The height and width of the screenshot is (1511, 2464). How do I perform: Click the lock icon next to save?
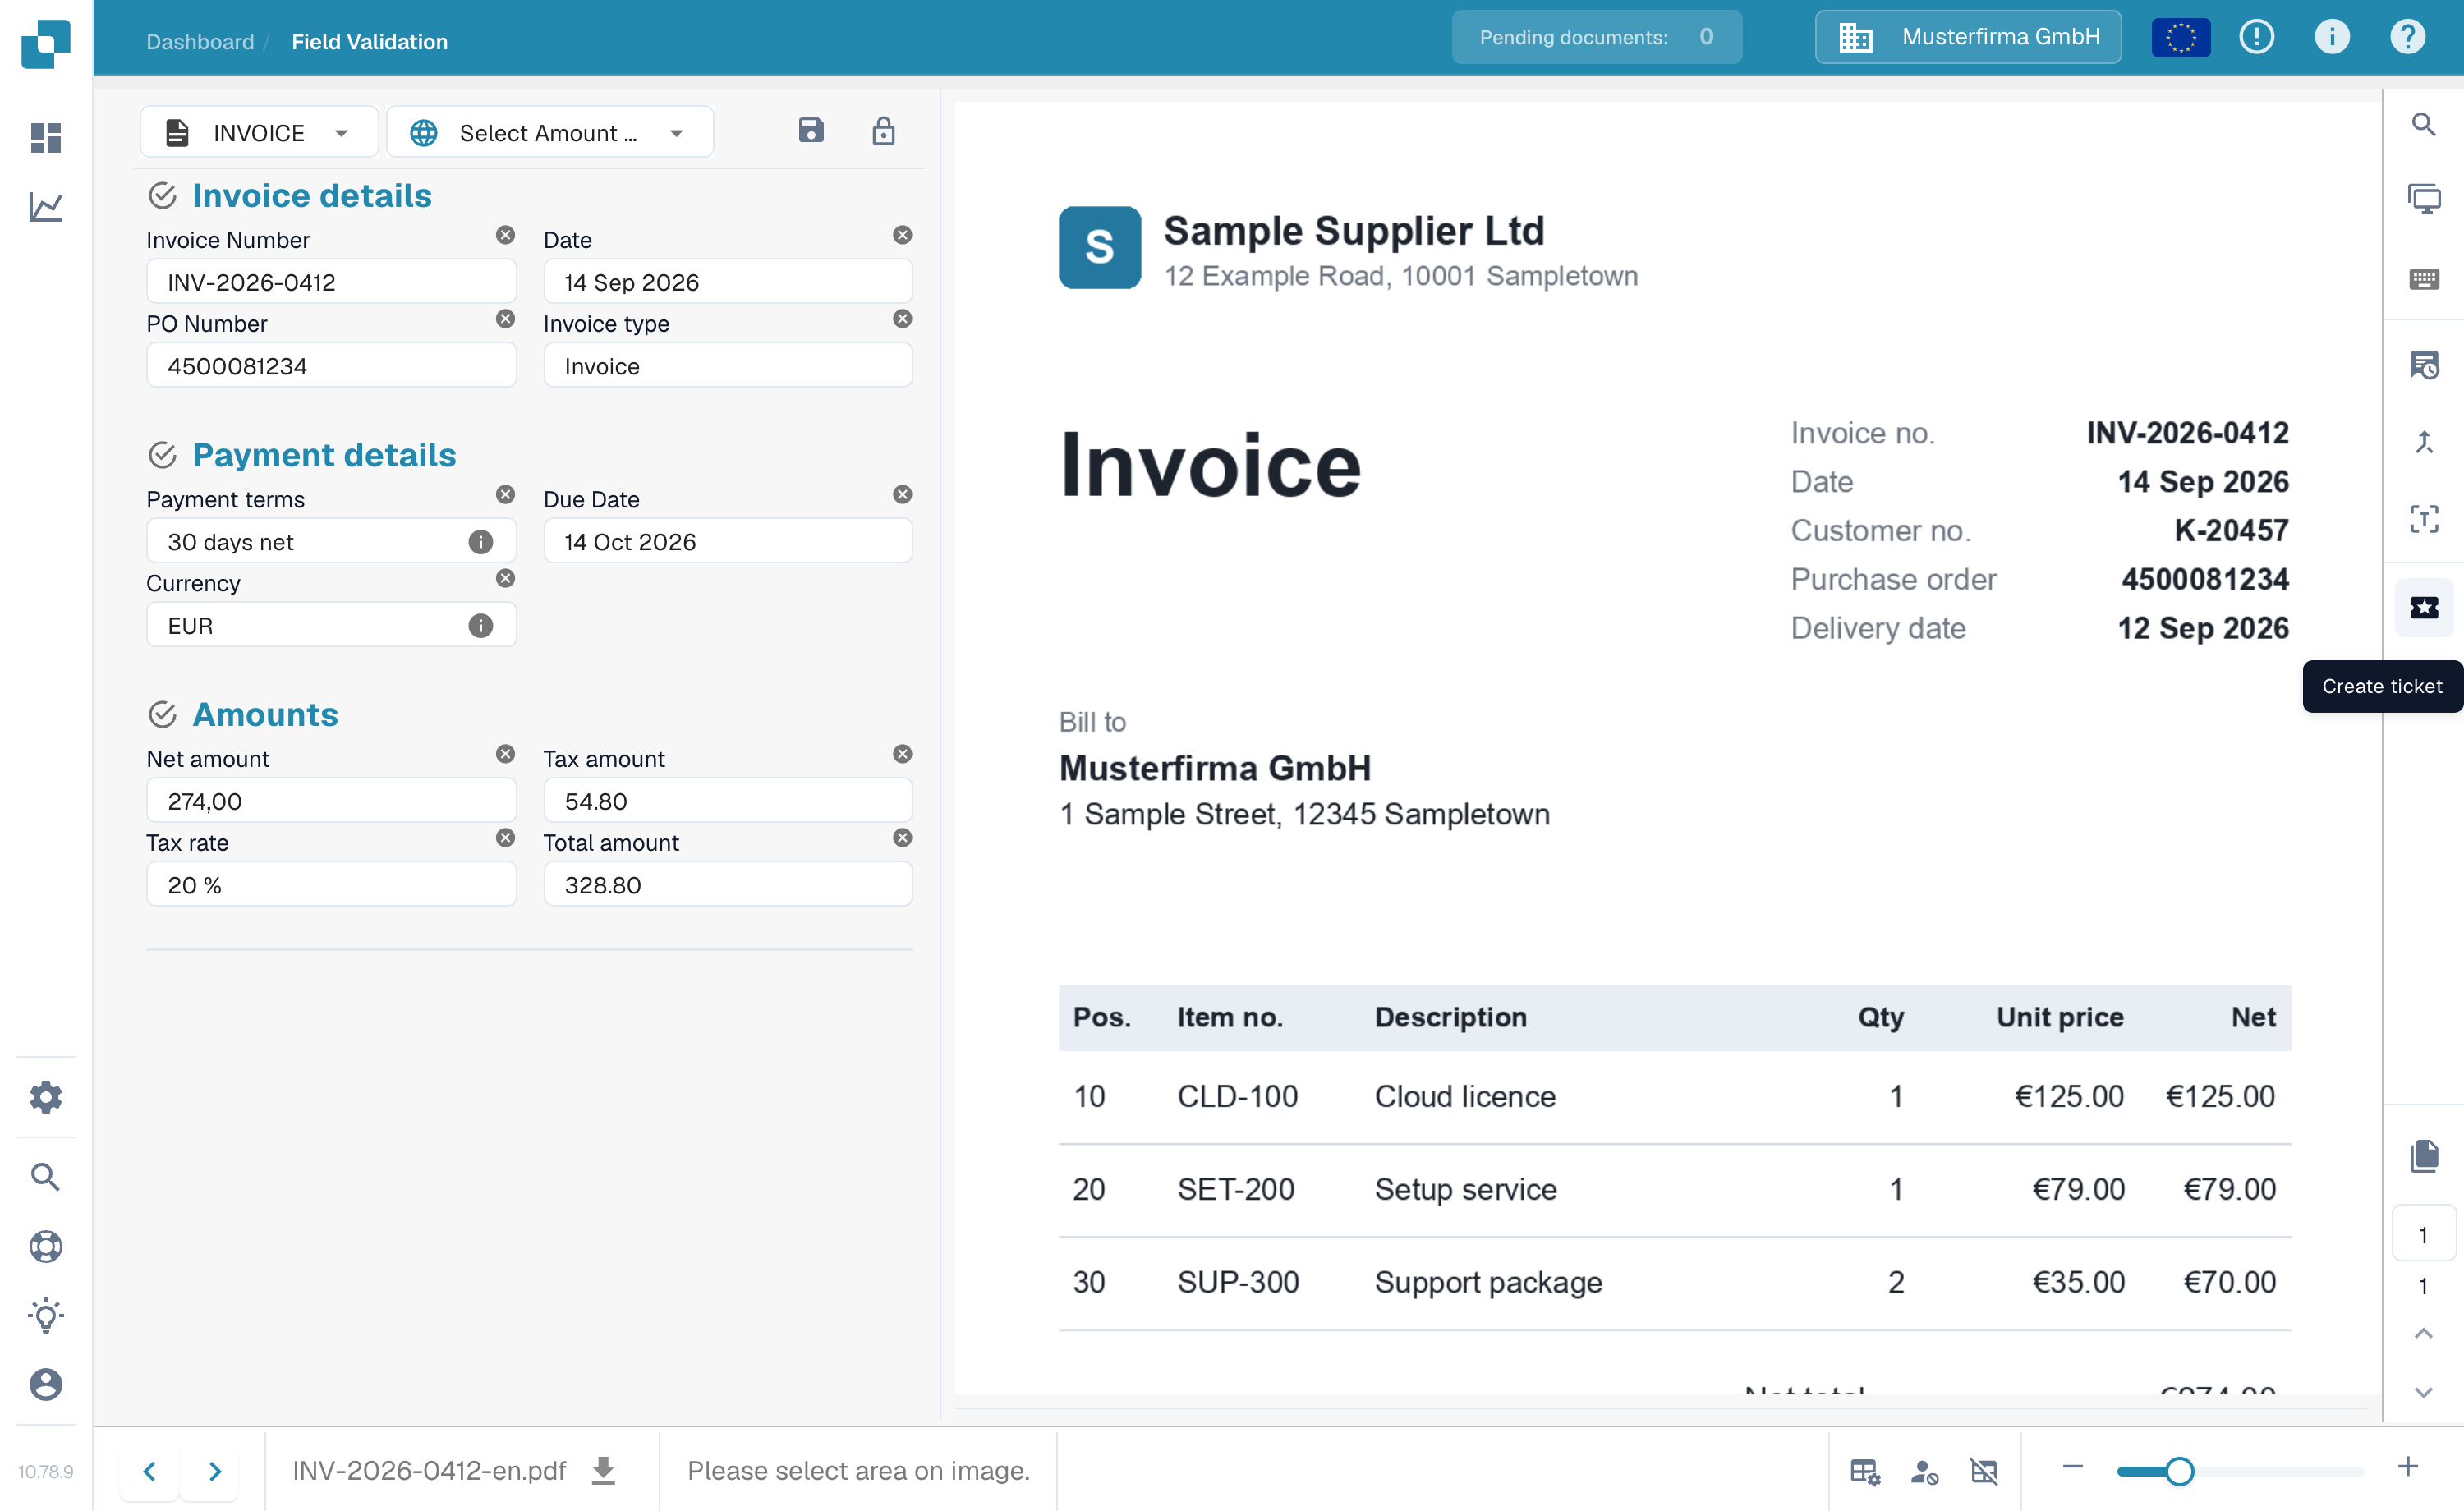click(x=883, y=131)
